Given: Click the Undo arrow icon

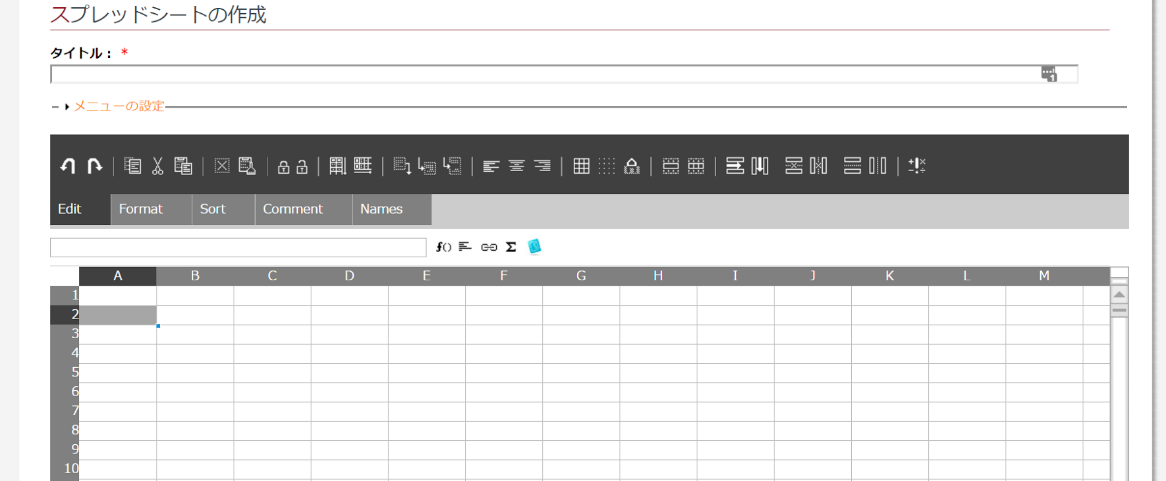Looking at the screenshot, I should point(68,167).
